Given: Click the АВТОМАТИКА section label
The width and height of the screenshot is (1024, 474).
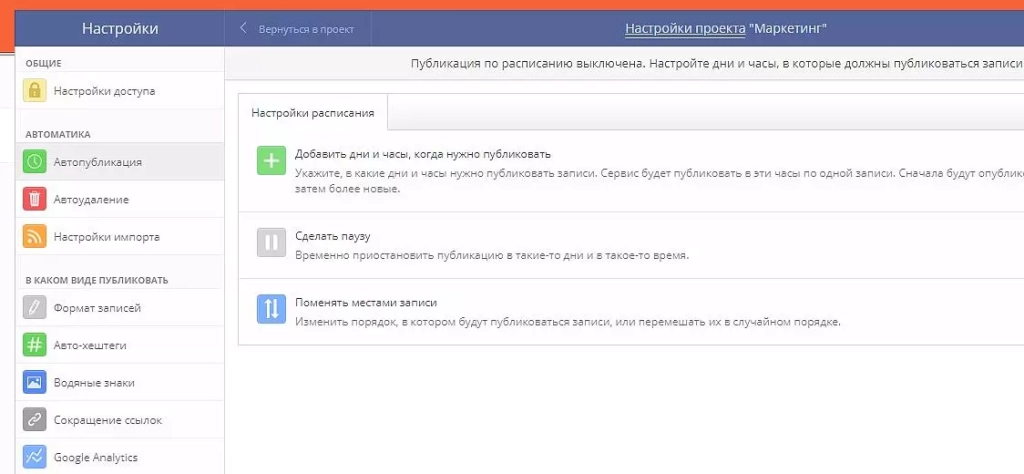Looking at the screenshot, I should (x=57, y=134).
